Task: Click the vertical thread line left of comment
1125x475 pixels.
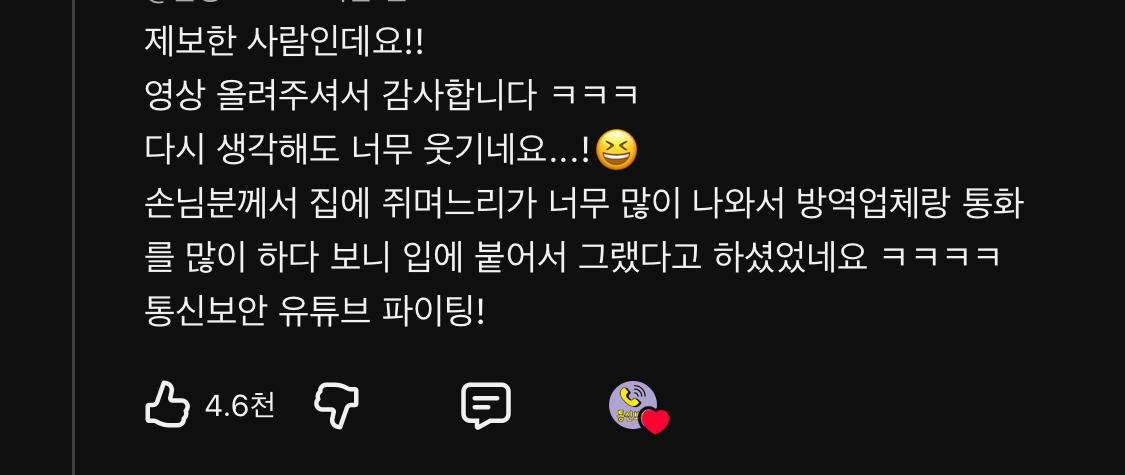Action: 74,238
